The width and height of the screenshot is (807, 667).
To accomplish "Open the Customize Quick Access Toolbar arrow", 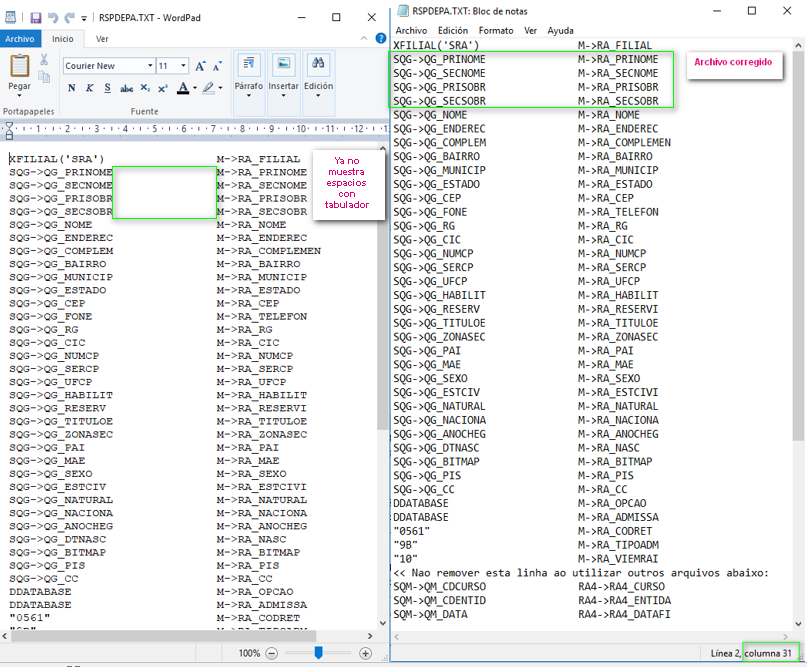I will (x=84, y=19).
